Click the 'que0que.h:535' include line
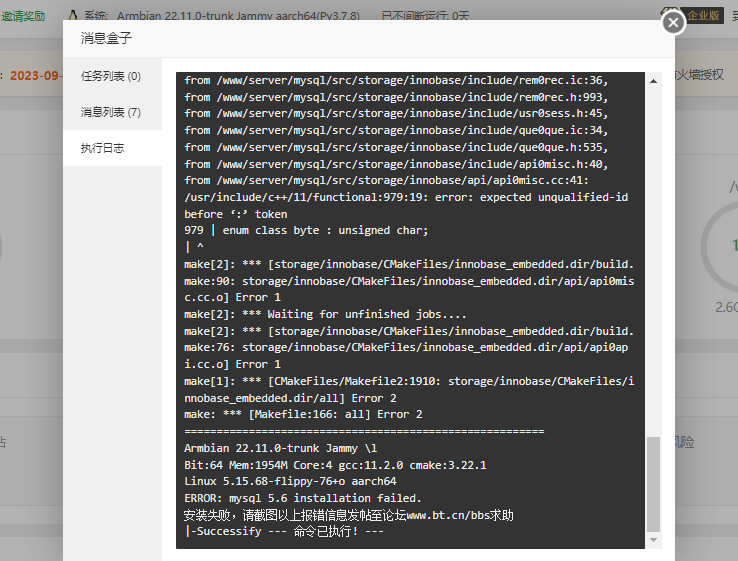Image resolution: width=738 pixels, height=561 pixels. tap(396, 147)
